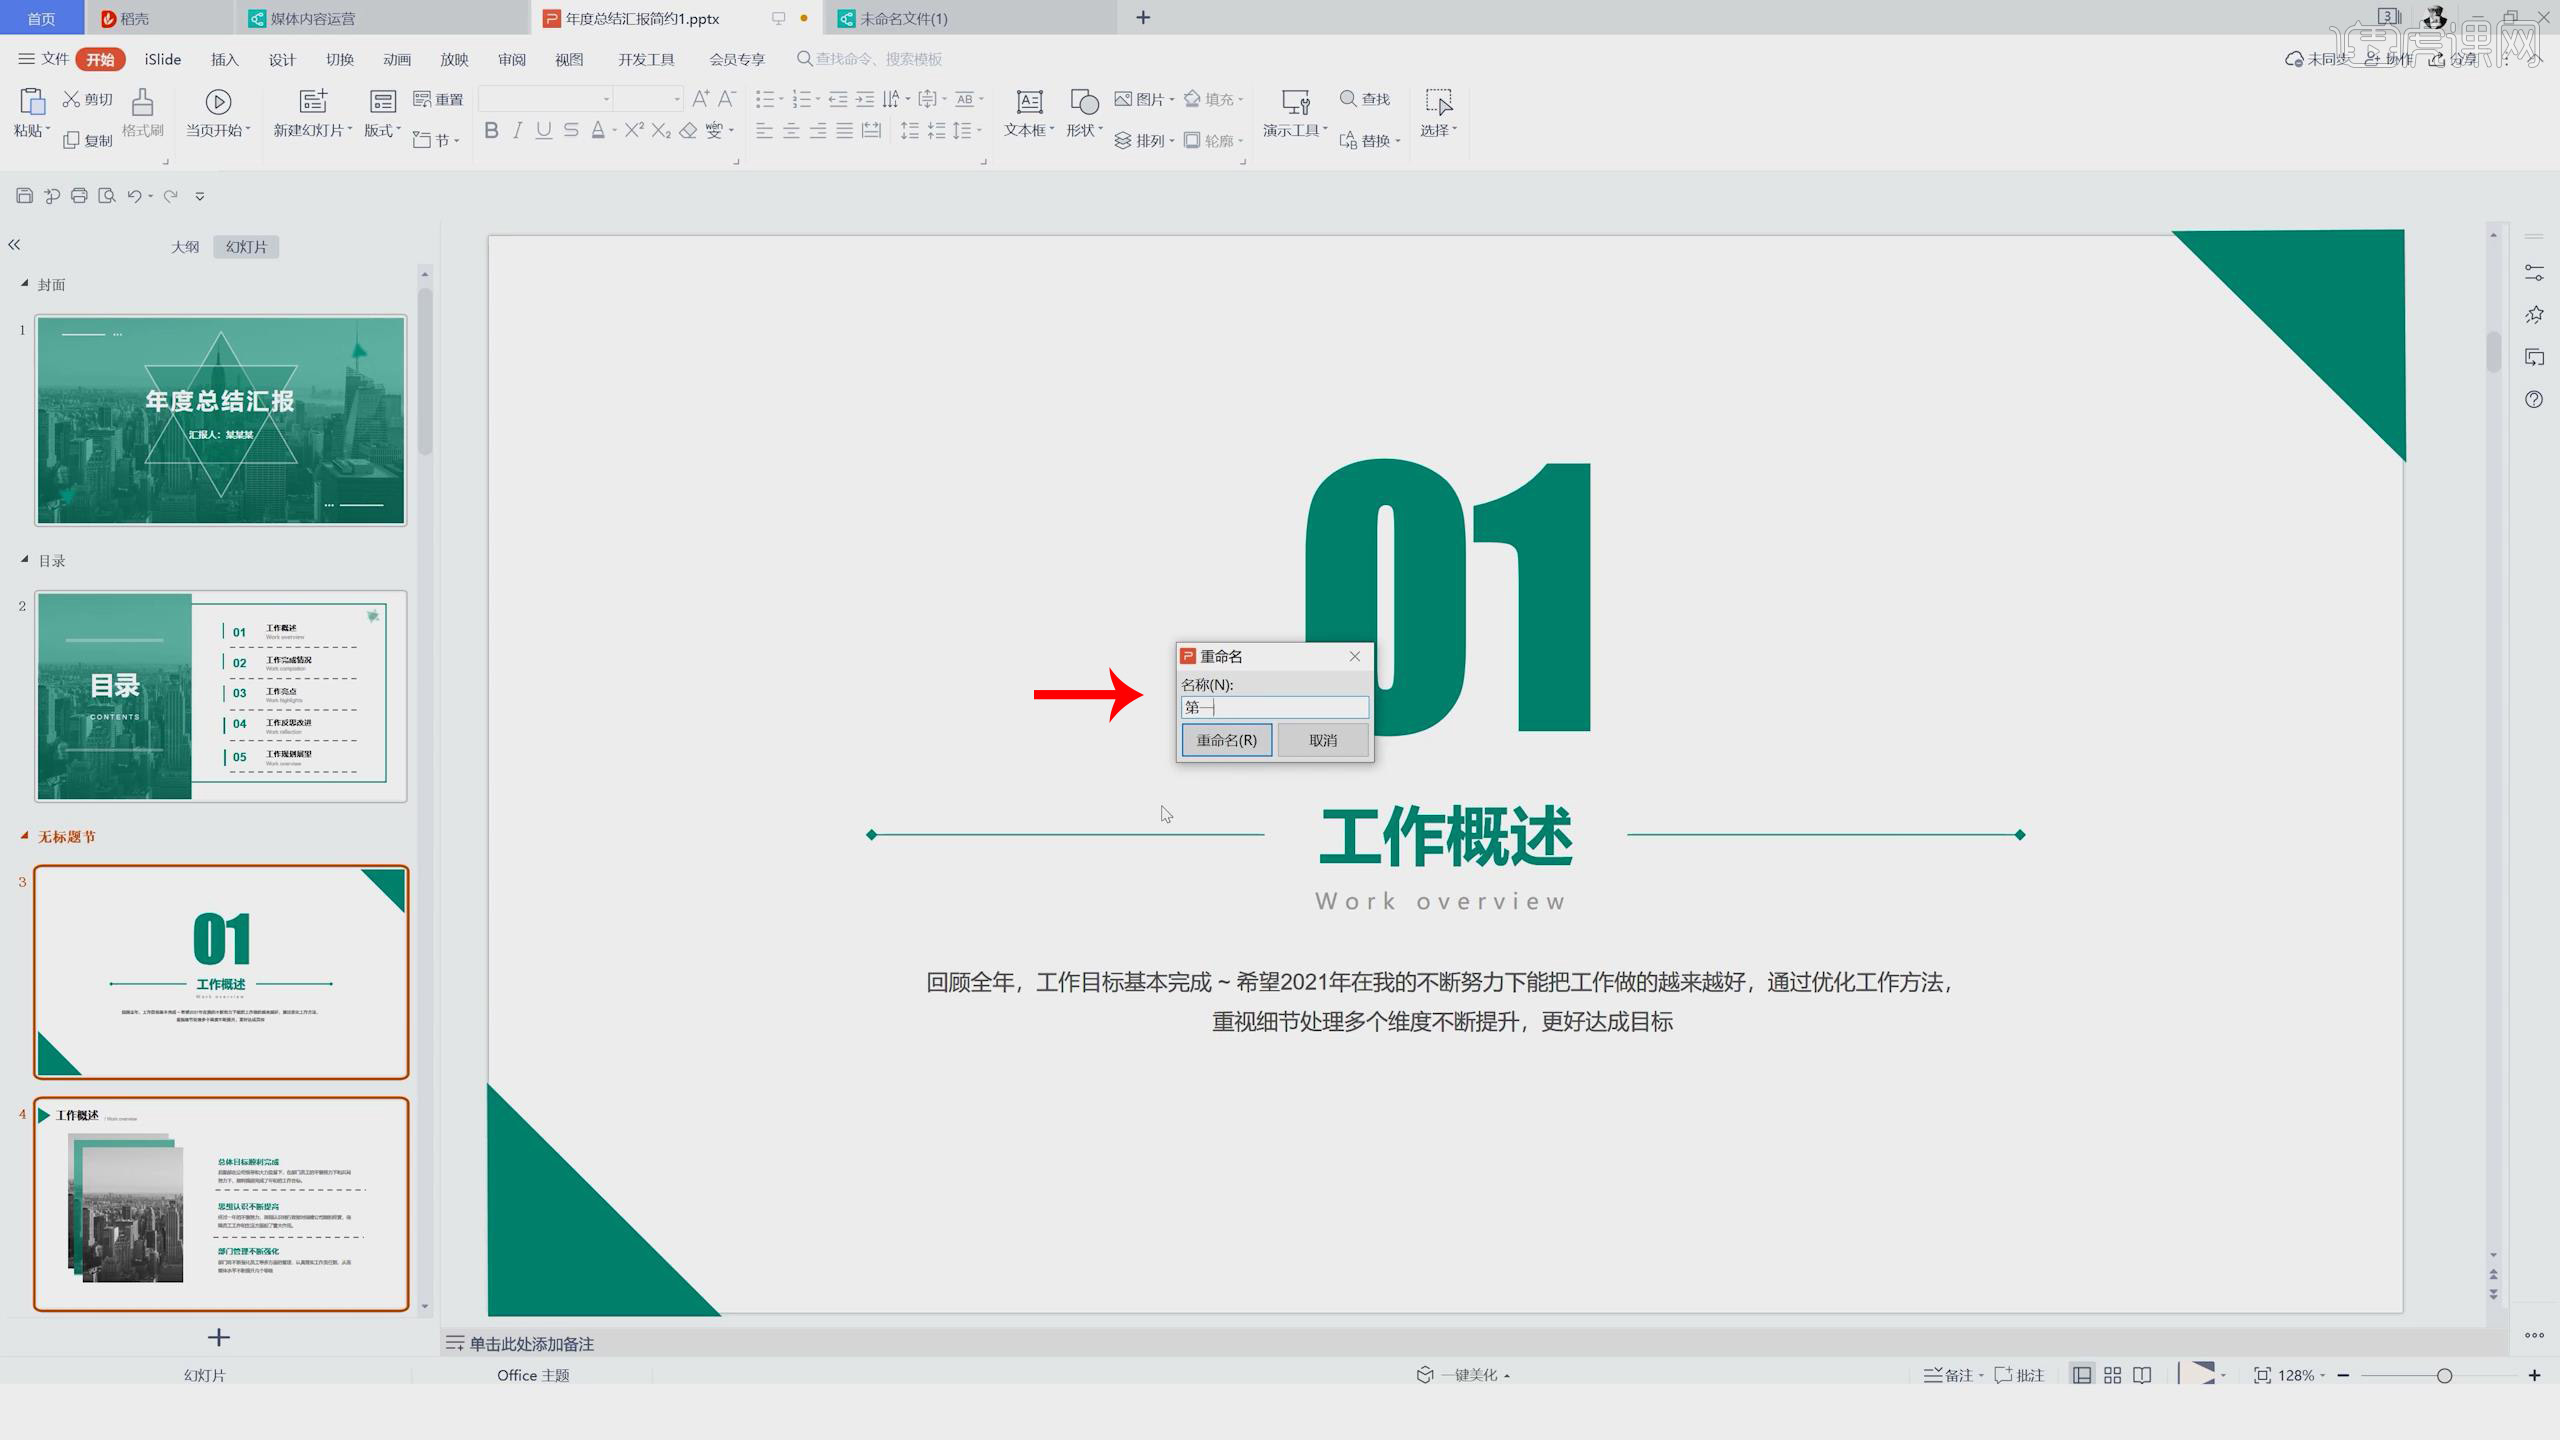Screen dimensions: 2560x1440
Task: Start slideshow with 当页开始 icon
Action: [216, 113]
